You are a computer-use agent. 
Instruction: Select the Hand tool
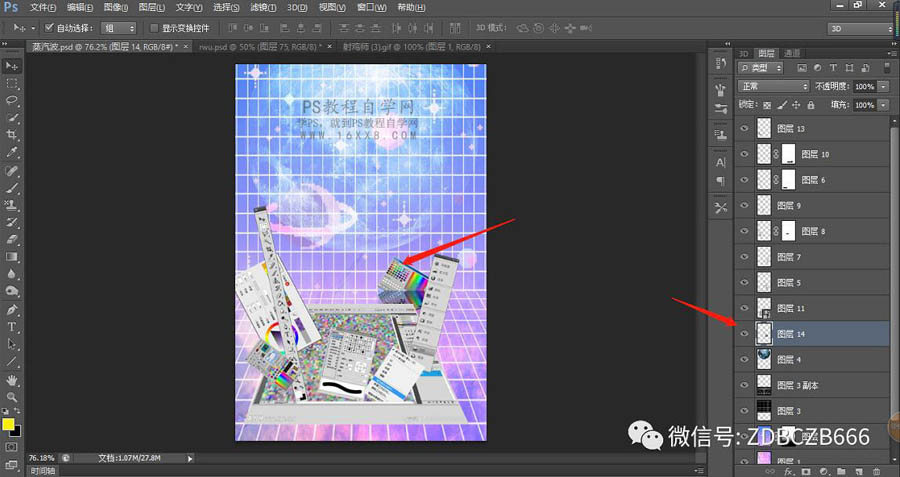click(x=11, y=379)
